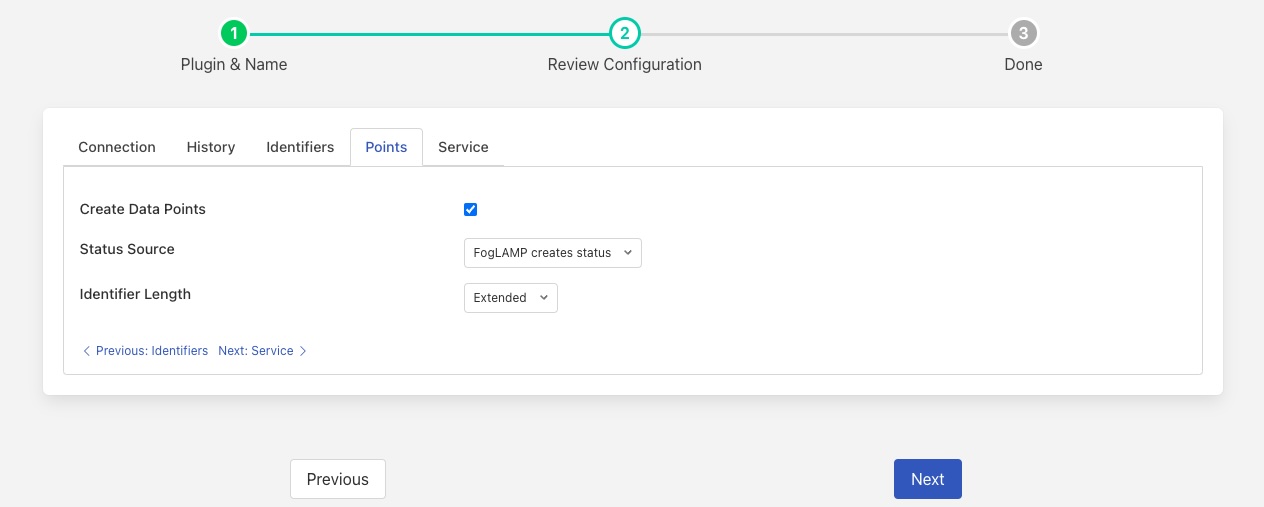Click the "Create Data Points" field label
Viewport: 1264px width, 507px height.
pyautogui.click(x=143, y=209)
